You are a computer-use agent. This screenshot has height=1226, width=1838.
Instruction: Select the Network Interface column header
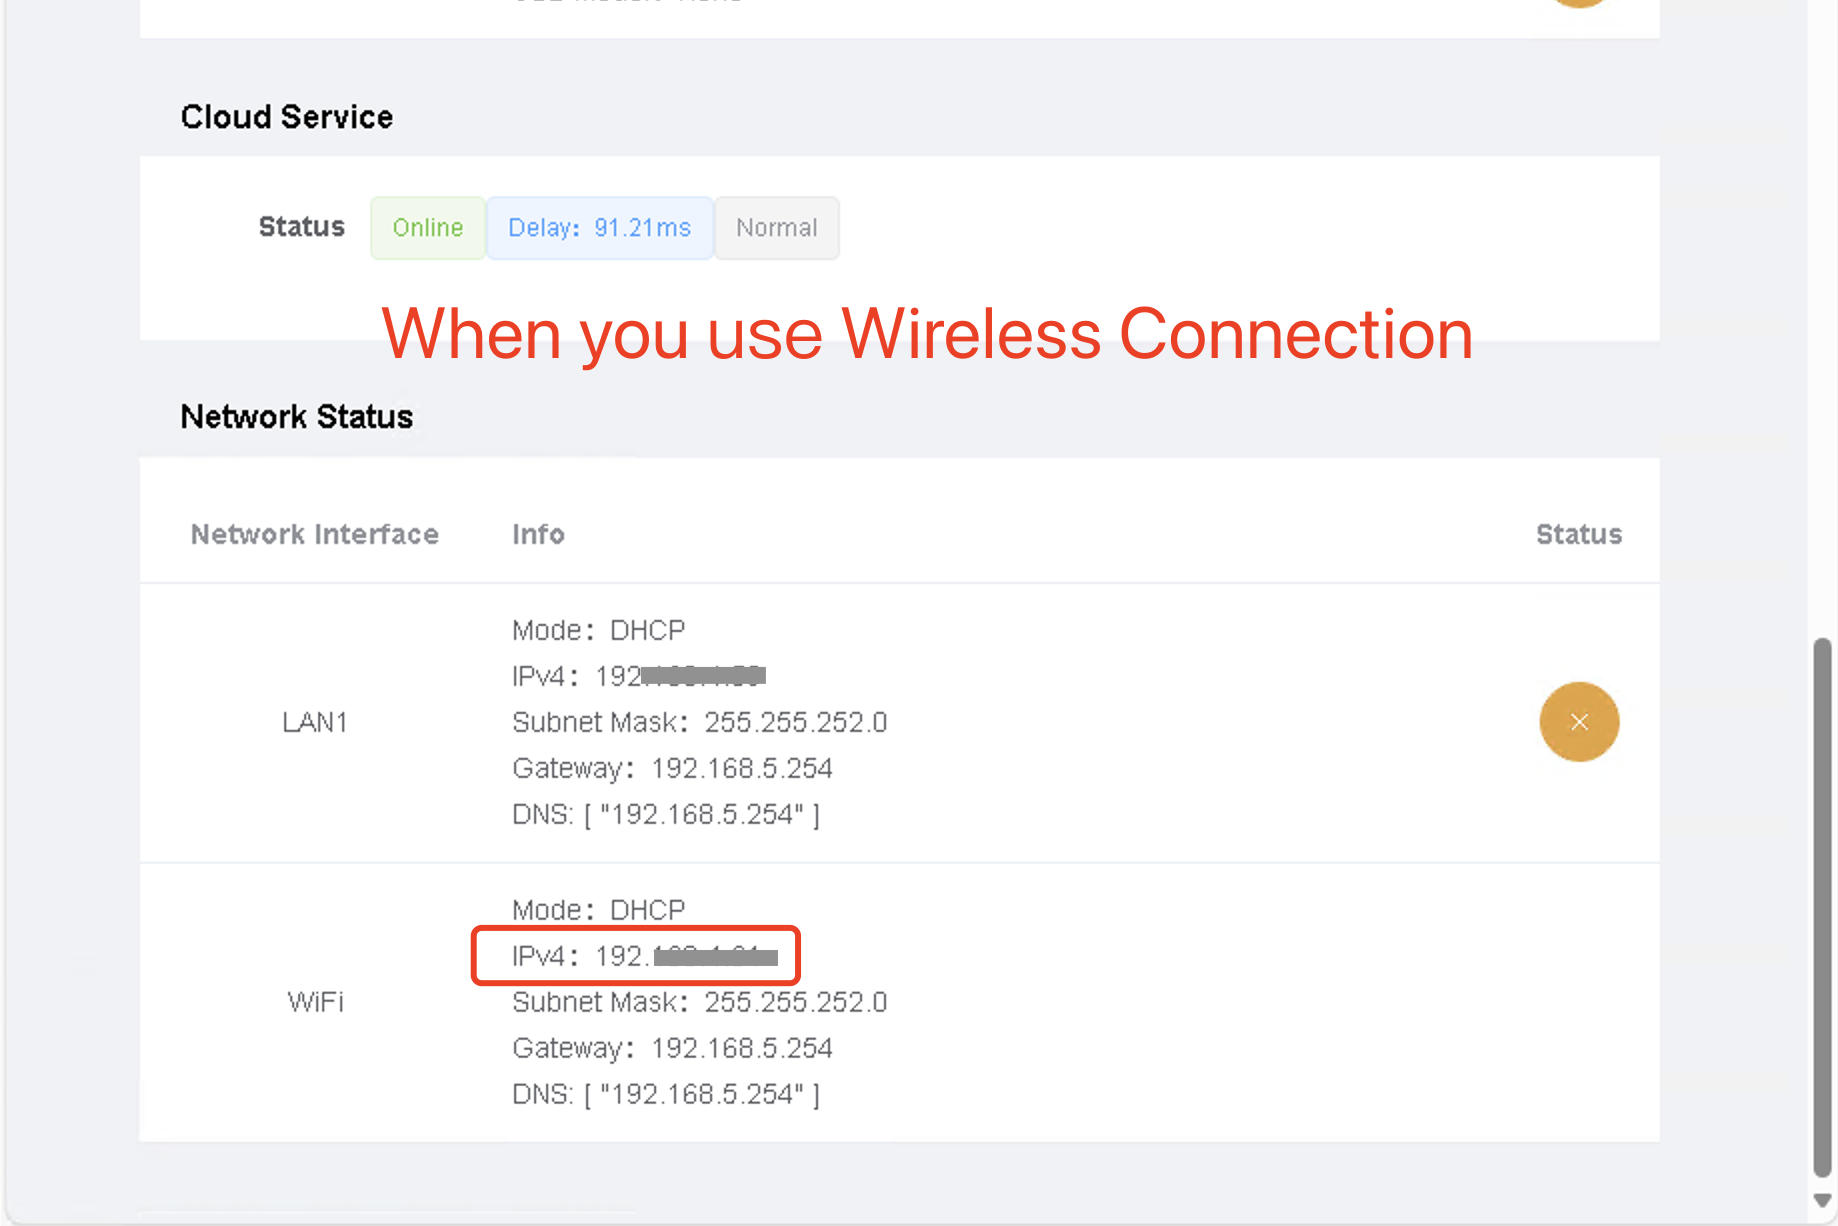tap(314, 535)
